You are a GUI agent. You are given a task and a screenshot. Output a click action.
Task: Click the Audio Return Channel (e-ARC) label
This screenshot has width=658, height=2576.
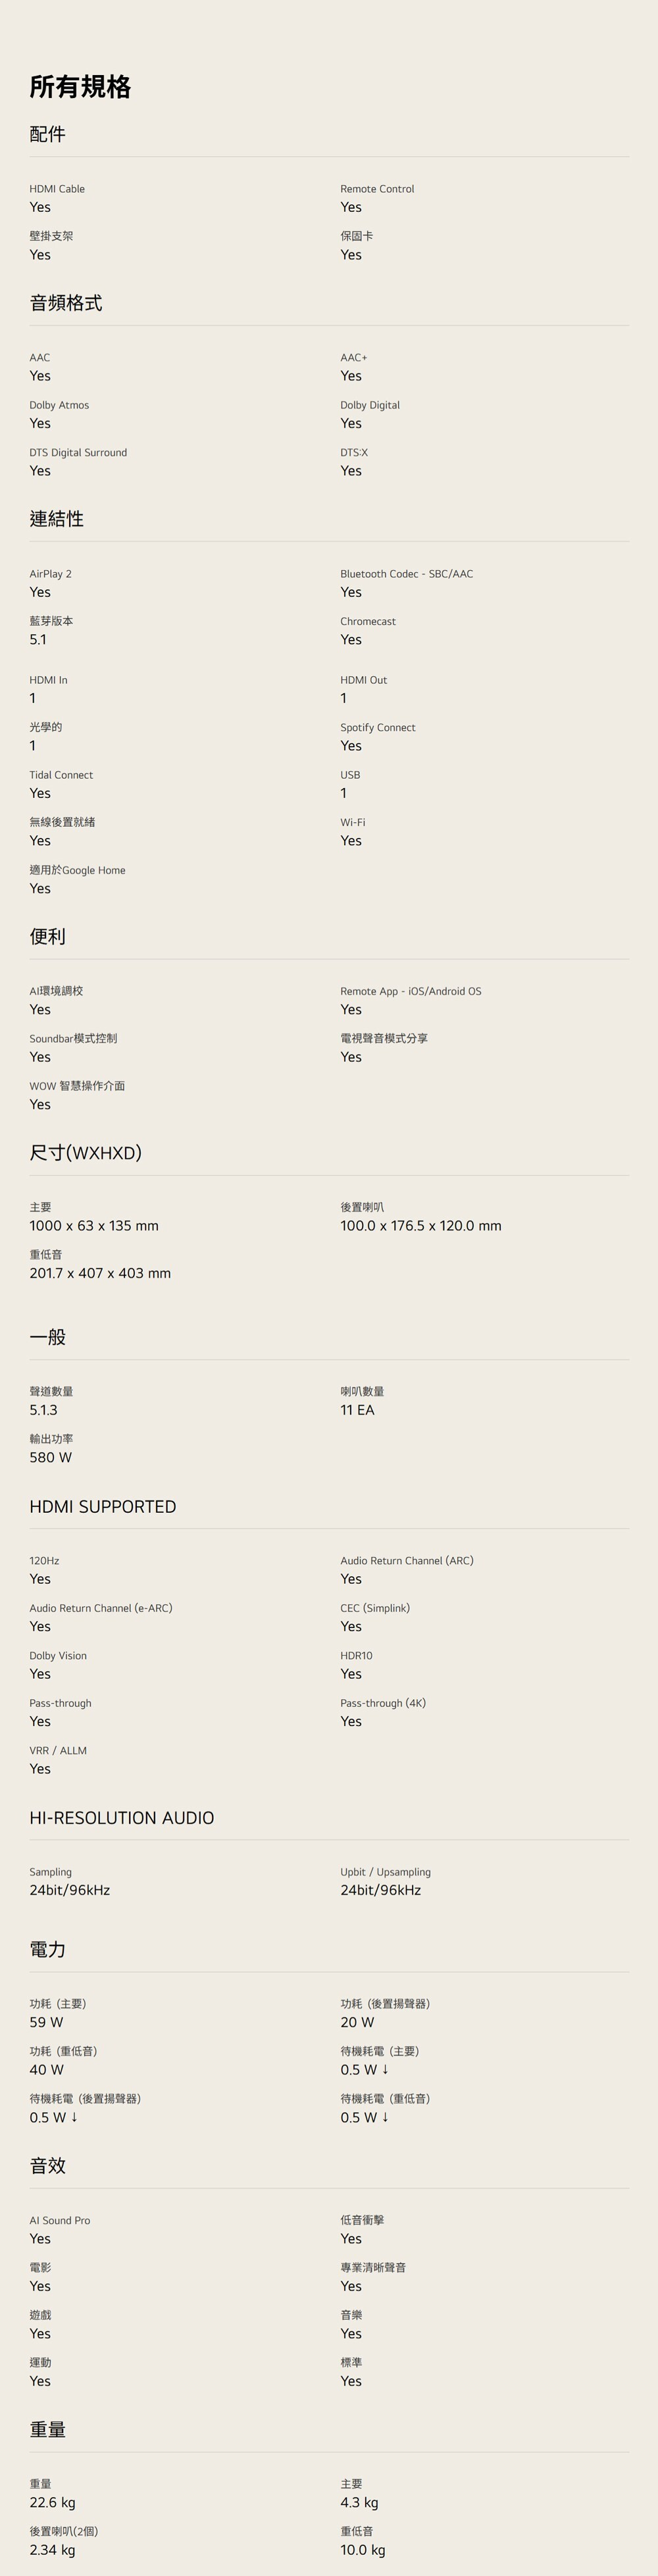[100, 1608]
